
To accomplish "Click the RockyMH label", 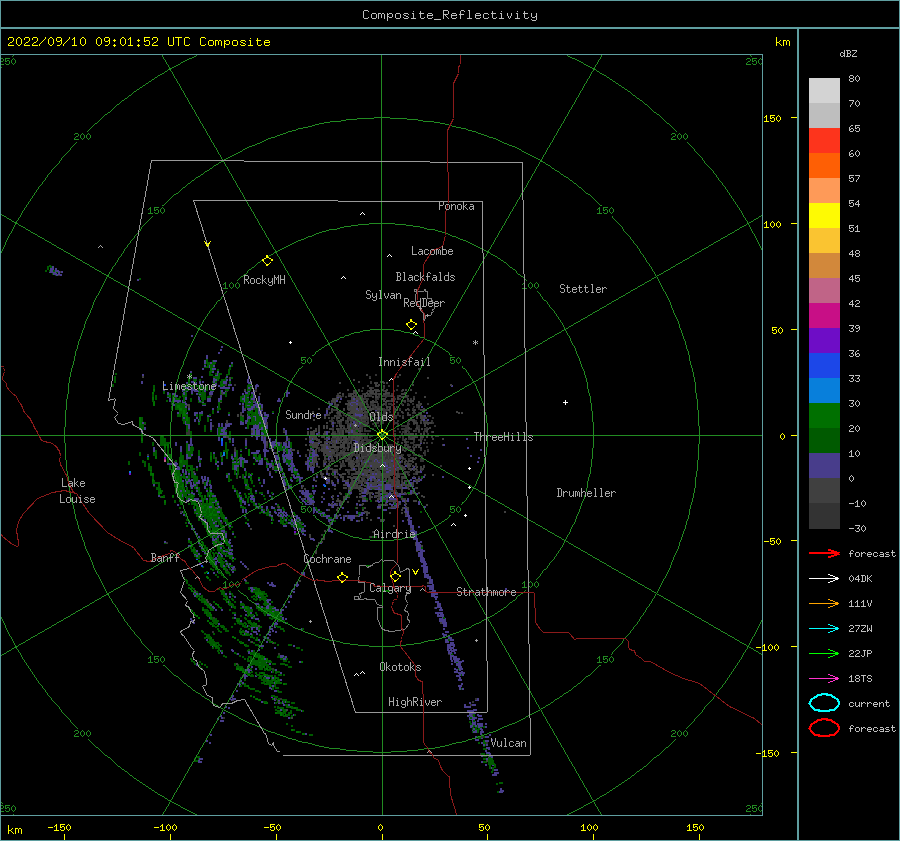I will tap(264, 280).
